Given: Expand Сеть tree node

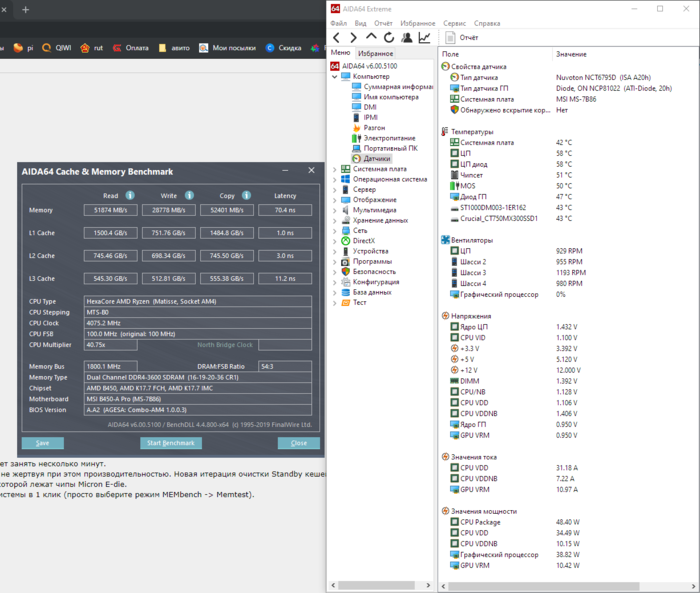Looking at the screenshot, I should (x=334, y=231).
